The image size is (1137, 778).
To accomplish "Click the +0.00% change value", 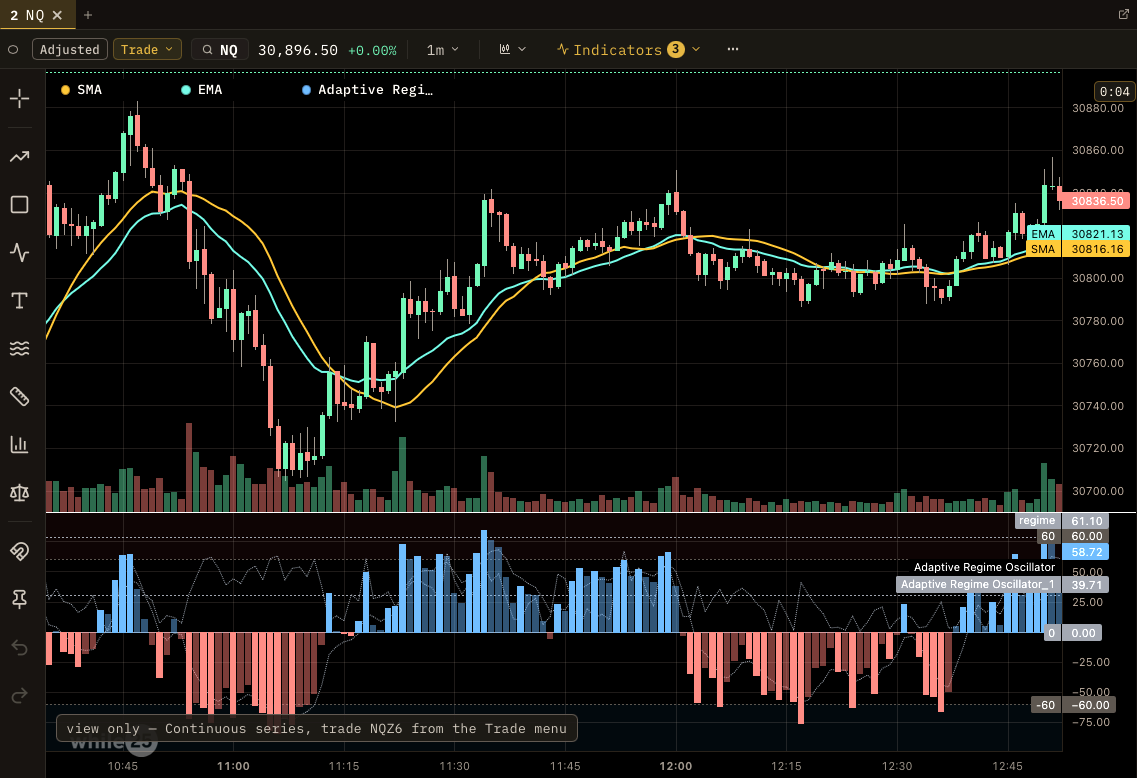I will [x=372, y=51].
